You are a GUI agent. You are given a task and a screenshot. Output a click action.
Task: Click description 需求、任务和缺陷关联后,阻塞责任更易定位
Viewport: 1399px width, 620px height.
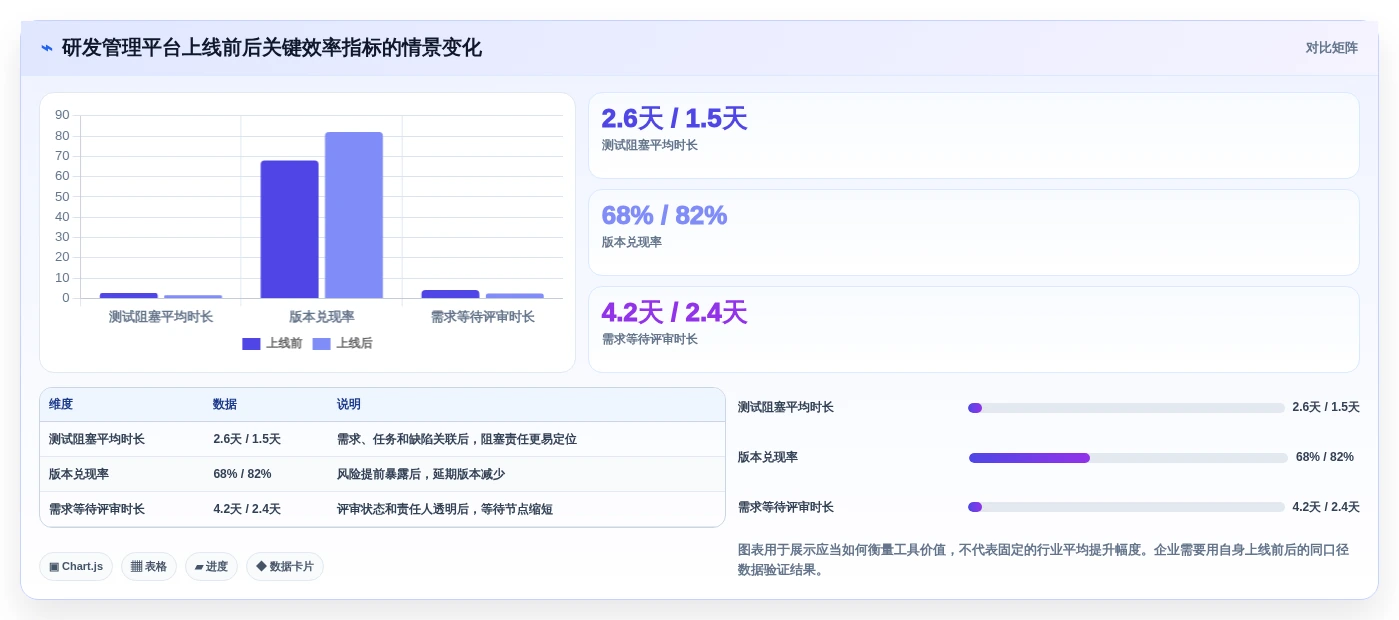(x=457, y=439)
